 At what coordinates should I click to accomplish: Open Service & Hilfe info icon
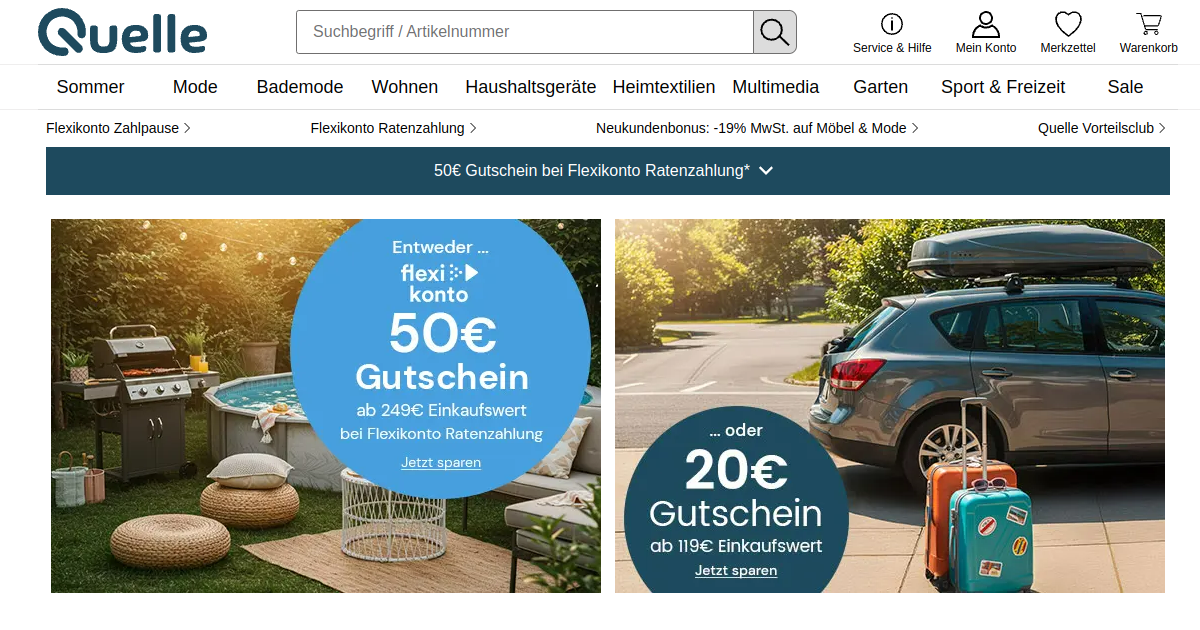[x=892, y=24]
